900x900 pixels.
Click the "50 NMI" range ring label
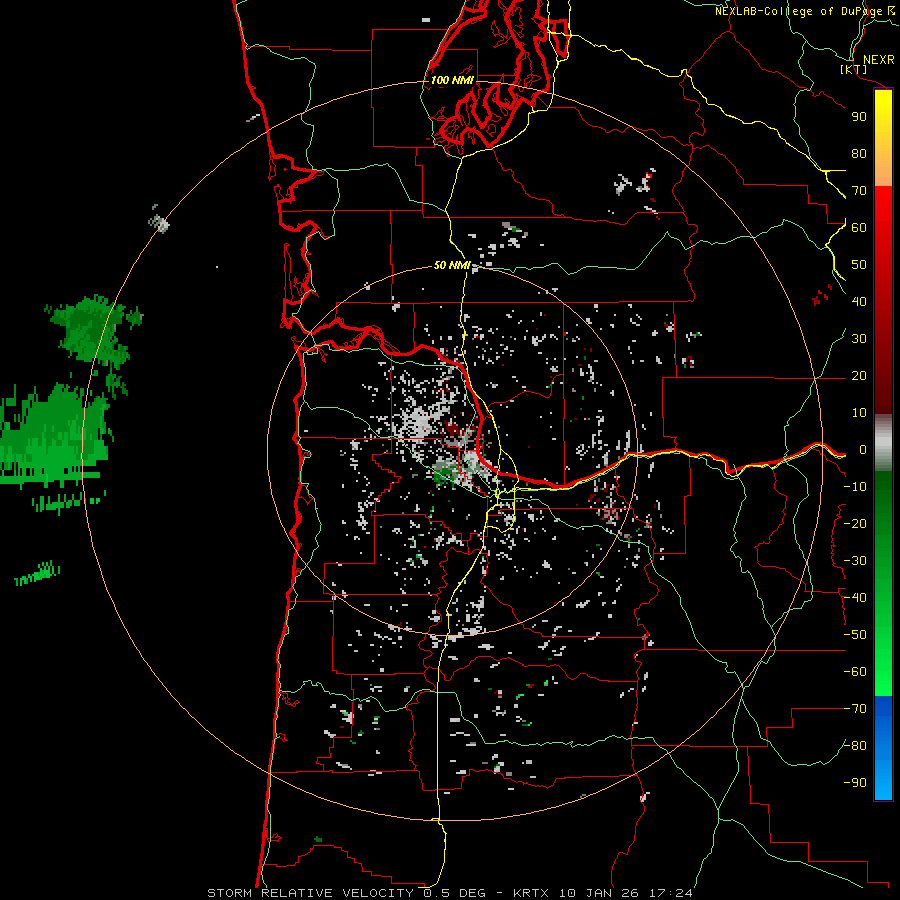pos(452,265)
